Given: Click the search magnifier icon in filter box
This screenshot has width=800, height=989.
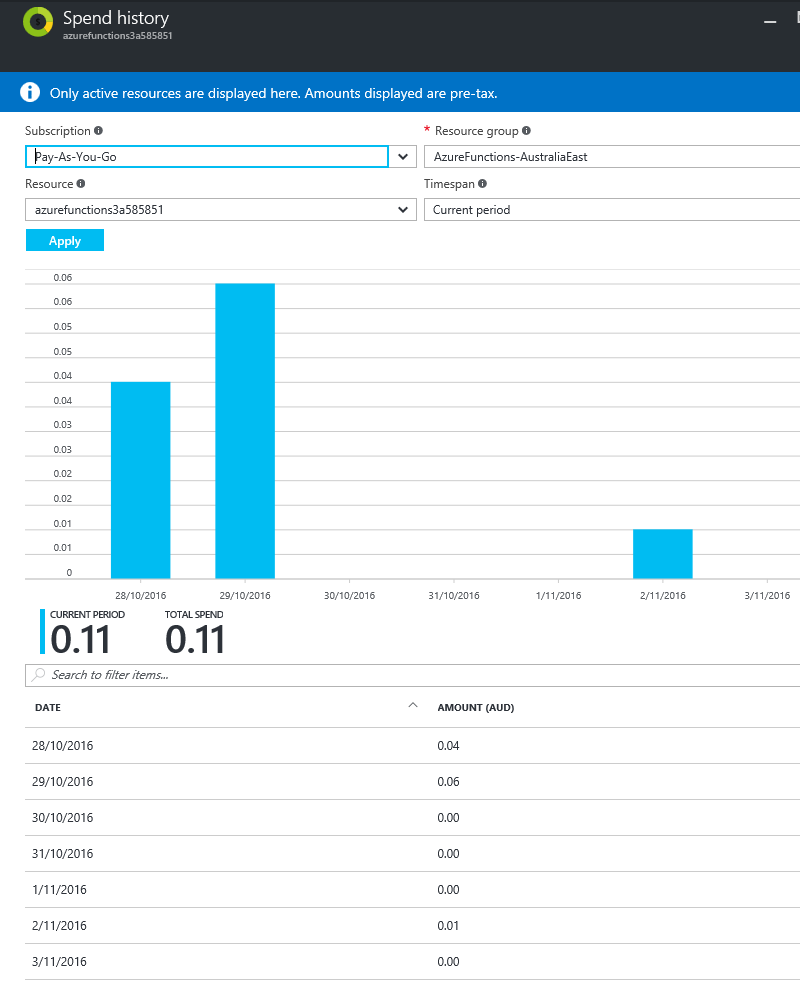Looking at the screenshot, I should pos(38,675).
